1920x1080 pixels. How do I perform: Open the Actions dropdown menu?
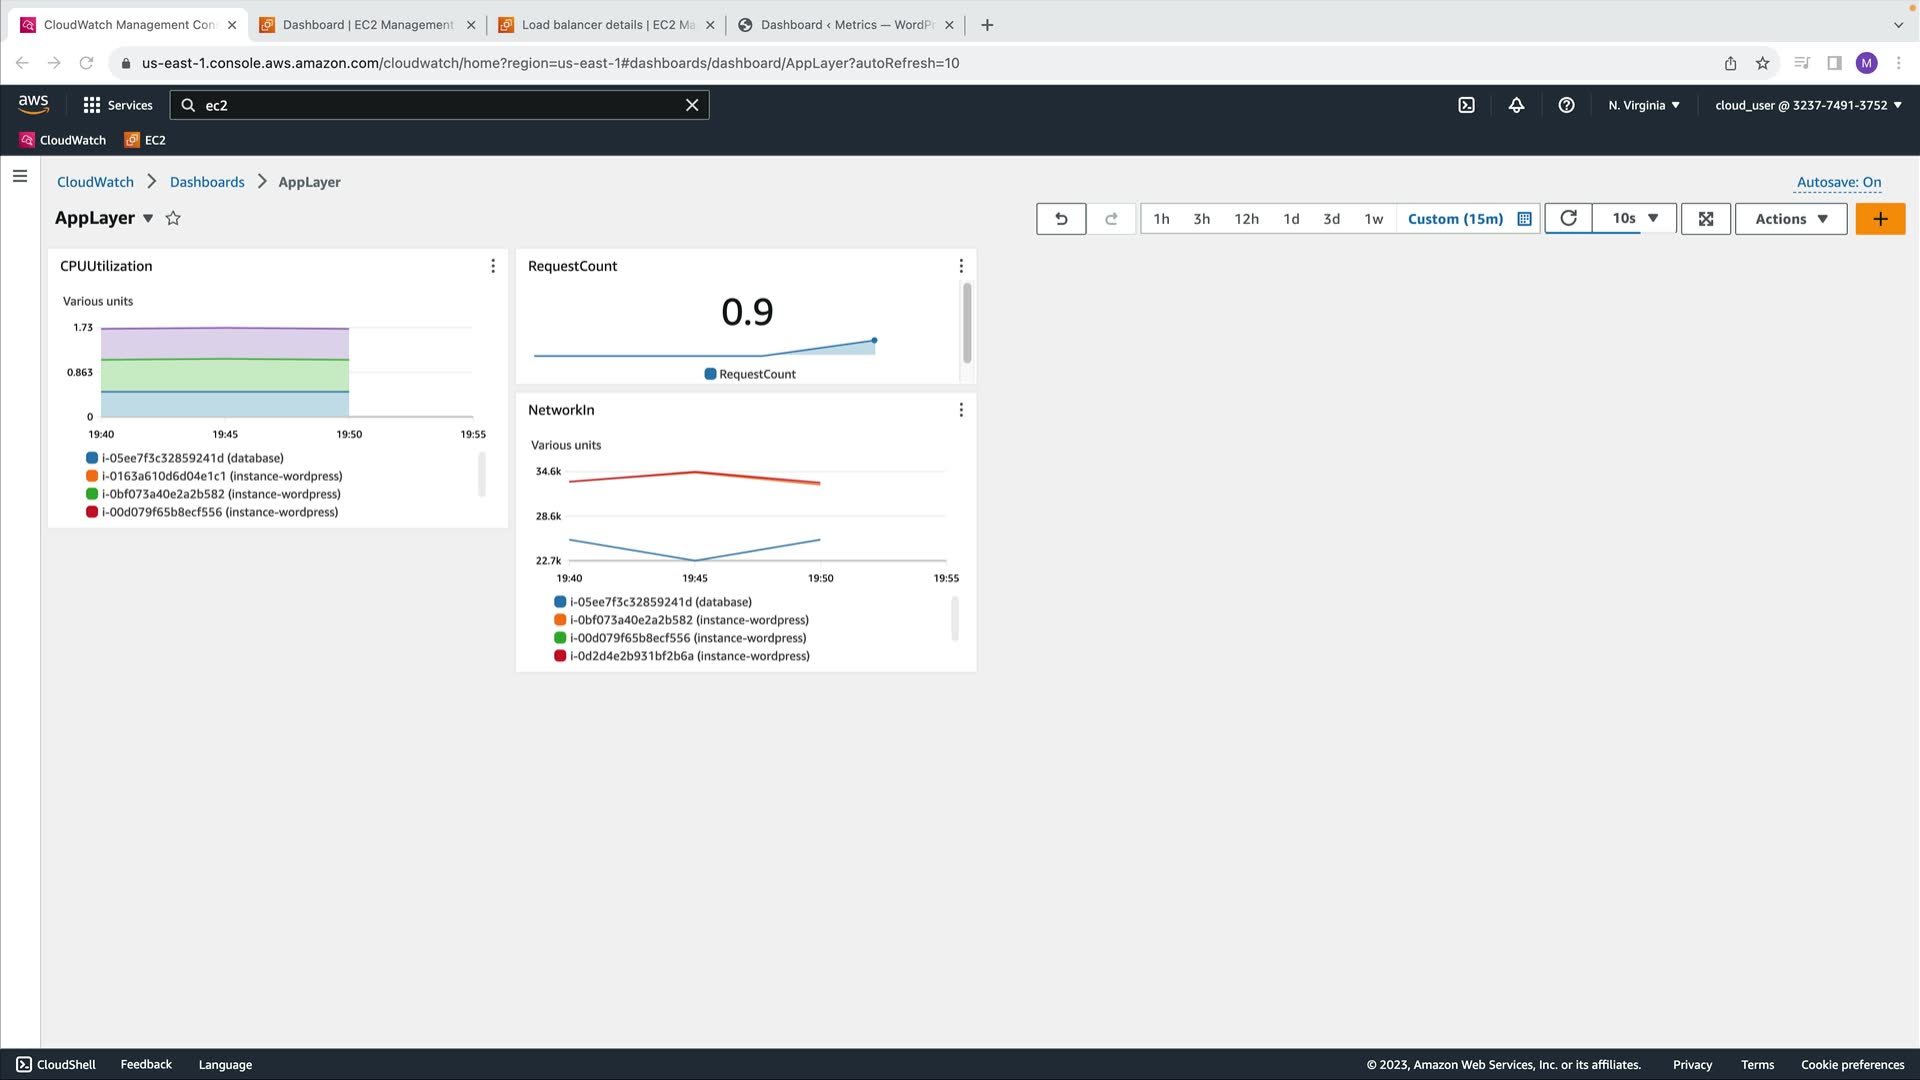1790,219
